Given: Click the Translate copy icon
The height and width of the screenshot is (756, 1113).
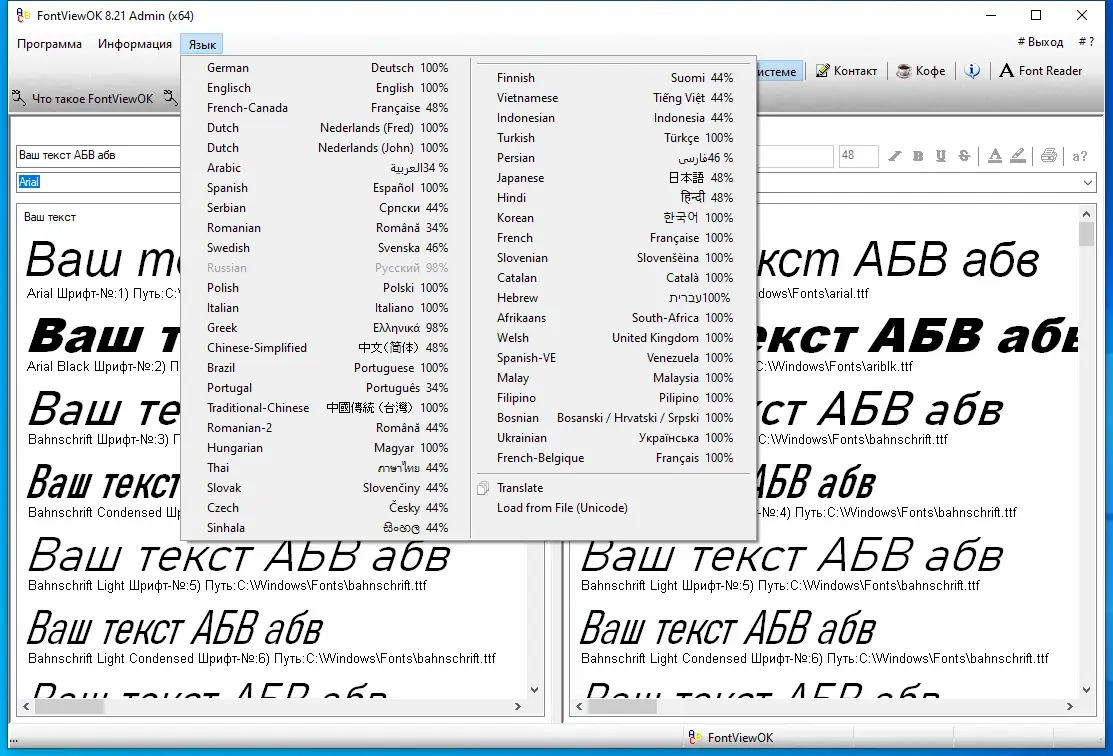Looking at the screenshot, I should tap(483, 488).
